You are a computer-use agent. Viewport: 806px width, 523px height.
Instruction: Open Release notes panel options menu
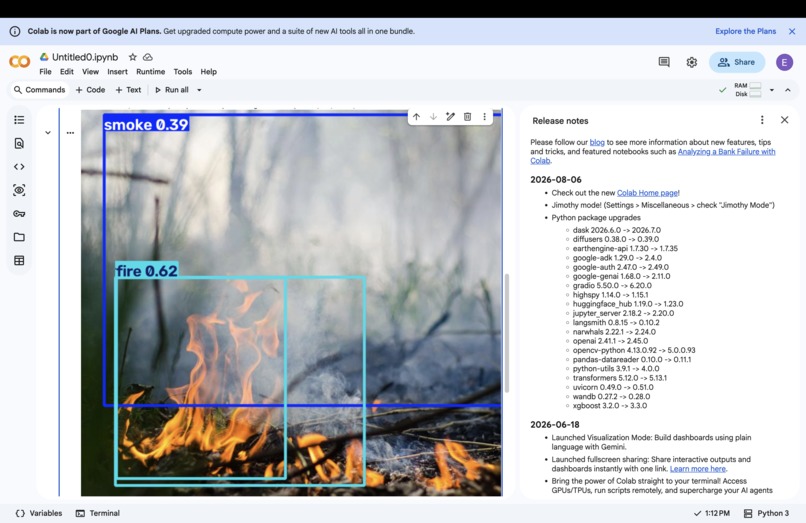click(762, 120)
